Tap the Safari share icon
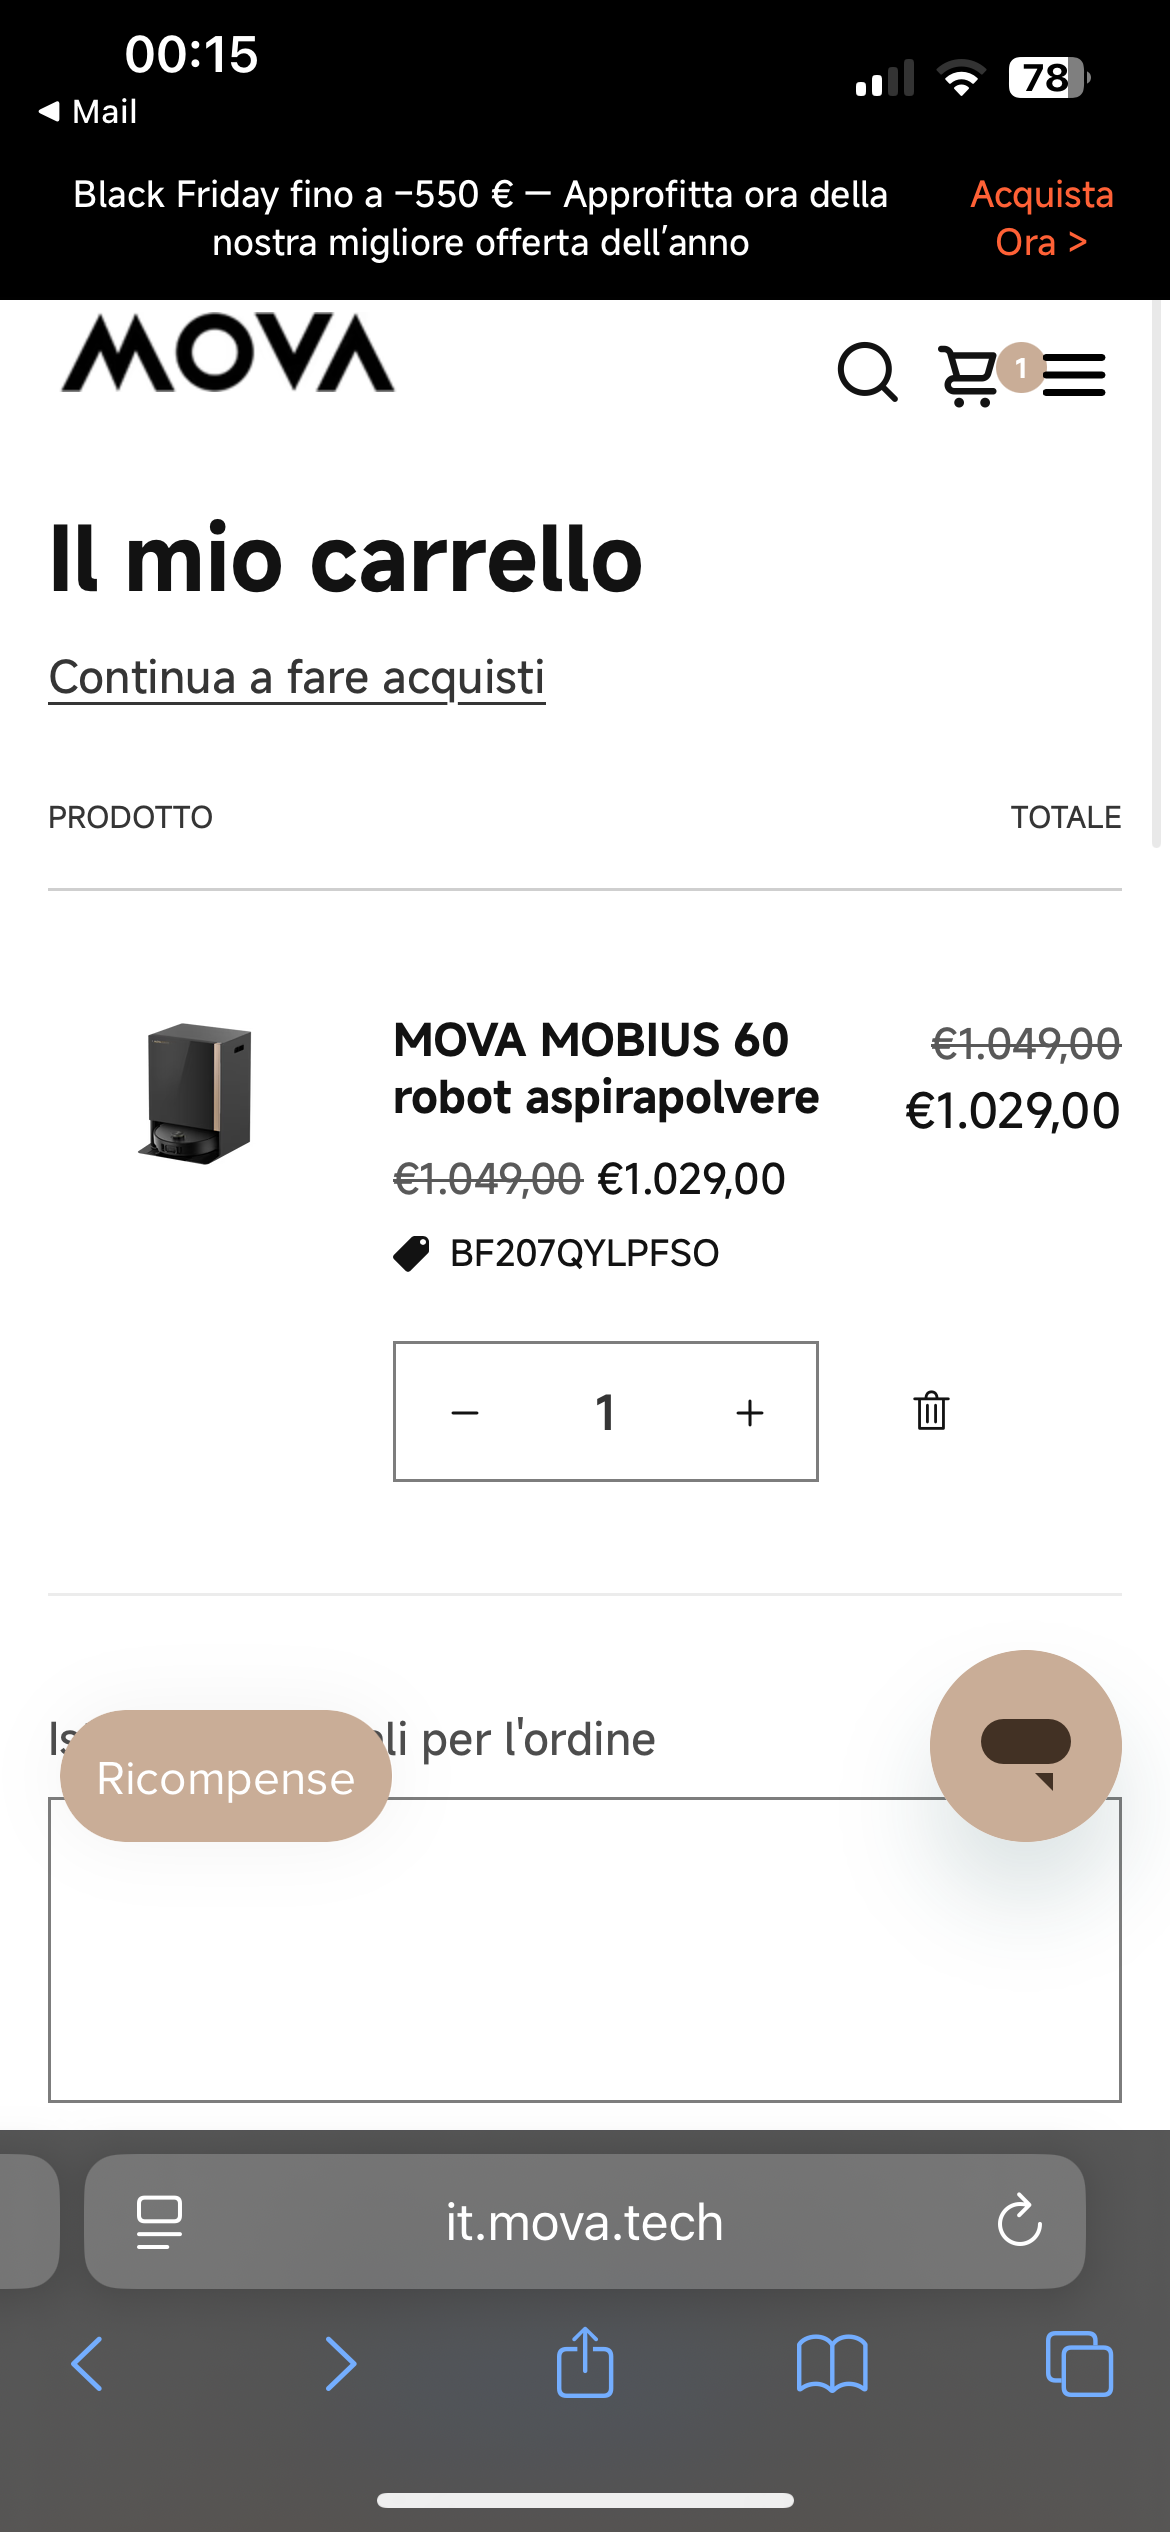 point(585,2363)
